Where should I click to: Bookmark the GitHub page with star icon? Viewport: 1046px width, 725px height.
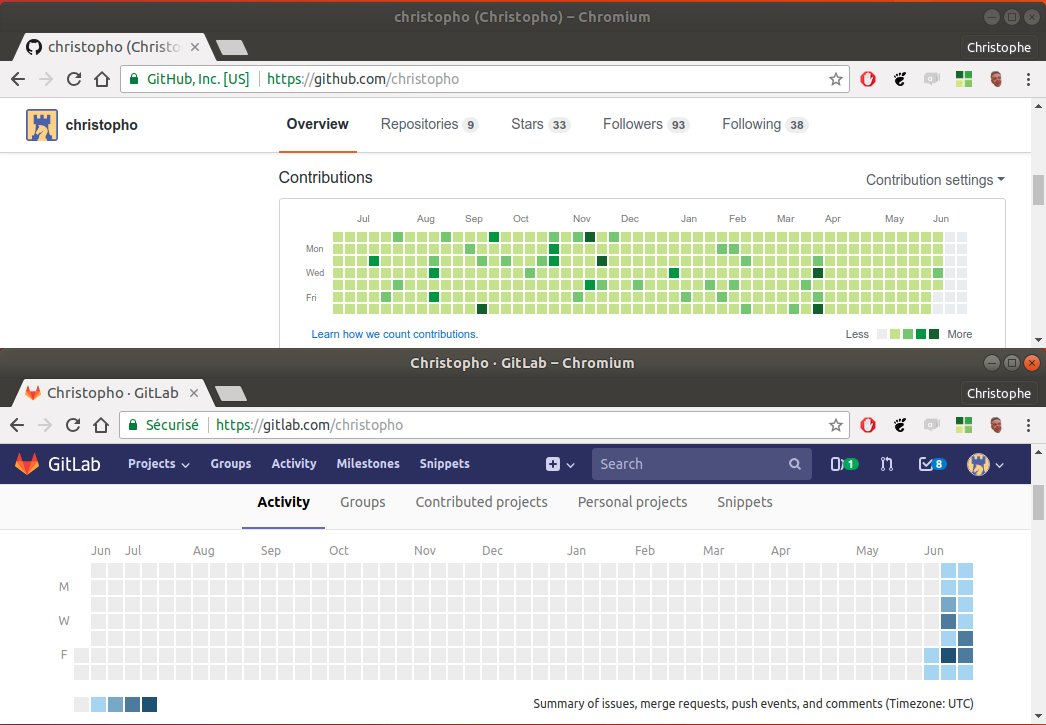pyautogui.click(x=836, y=79)
